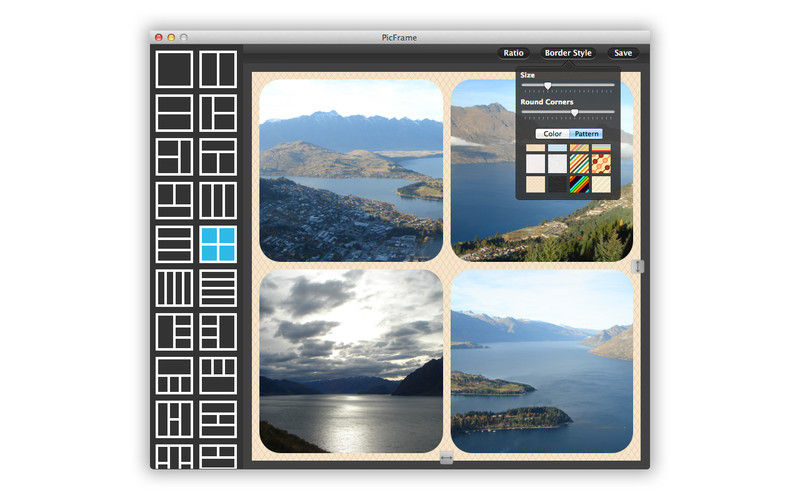
Task: Click the Round Corners slider handle
Action: tap(574, 113)
